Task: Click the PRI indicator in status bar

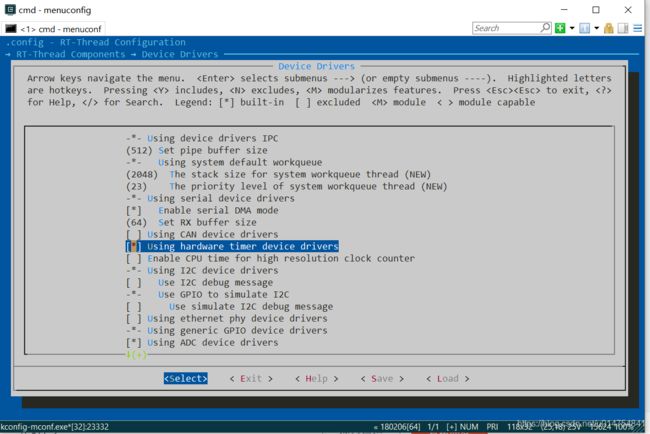Action: [x=492, y=427]
